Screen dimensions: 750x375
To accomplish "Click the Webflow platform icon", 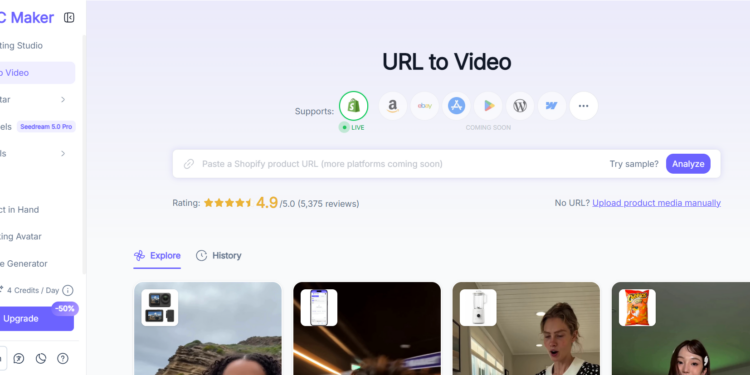I will point(552,106).
